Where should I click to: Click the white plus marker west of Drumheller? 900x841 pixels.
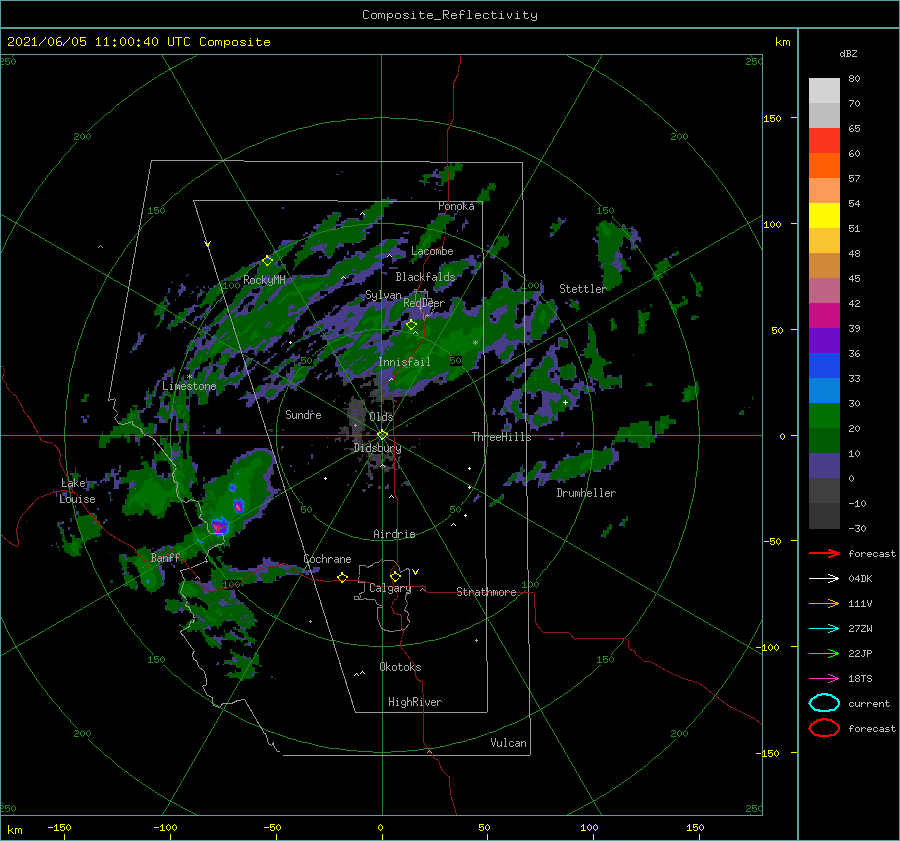click(x=565, y=402)
